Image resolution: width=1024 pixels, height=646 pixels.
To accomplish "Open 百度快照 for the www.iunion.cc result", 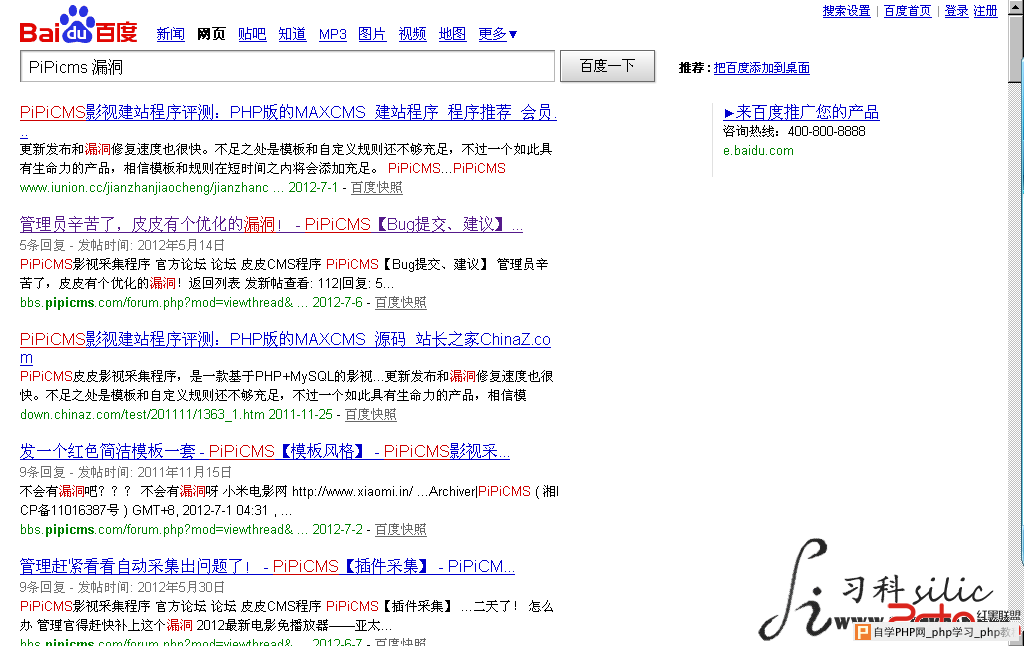I will (x=377, y=188).
